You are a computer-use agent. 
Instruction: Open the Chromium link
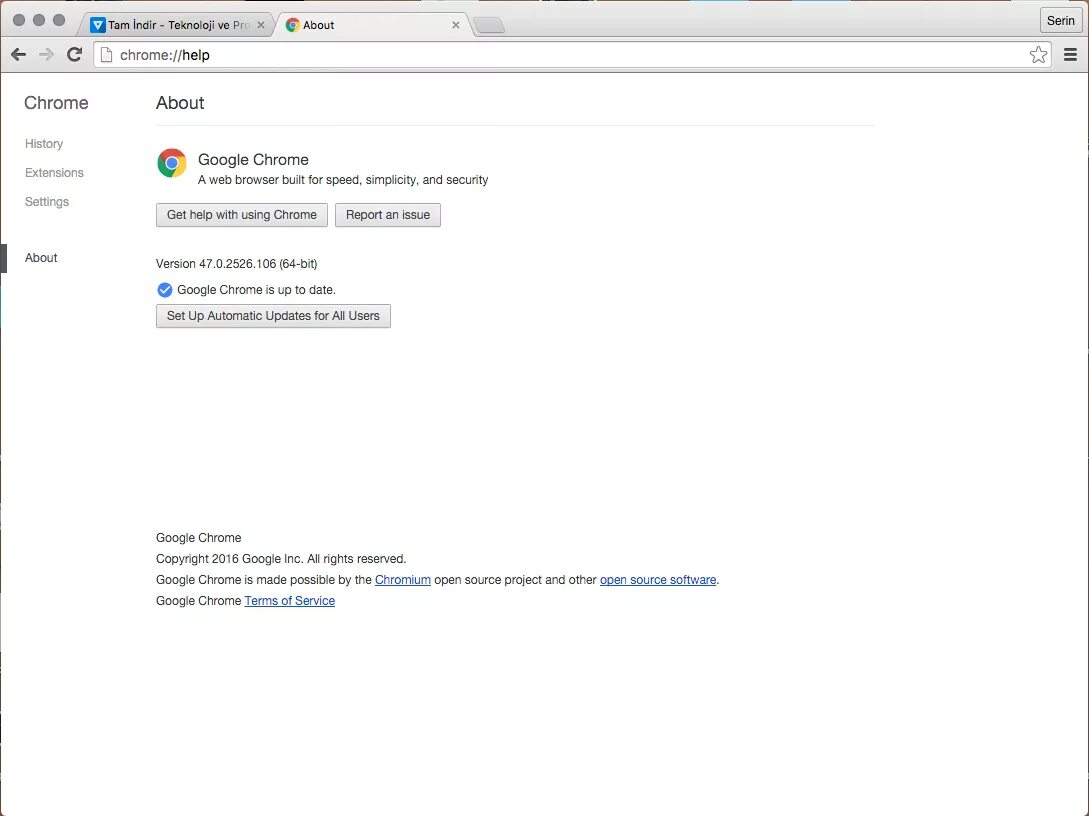[403, 580]
